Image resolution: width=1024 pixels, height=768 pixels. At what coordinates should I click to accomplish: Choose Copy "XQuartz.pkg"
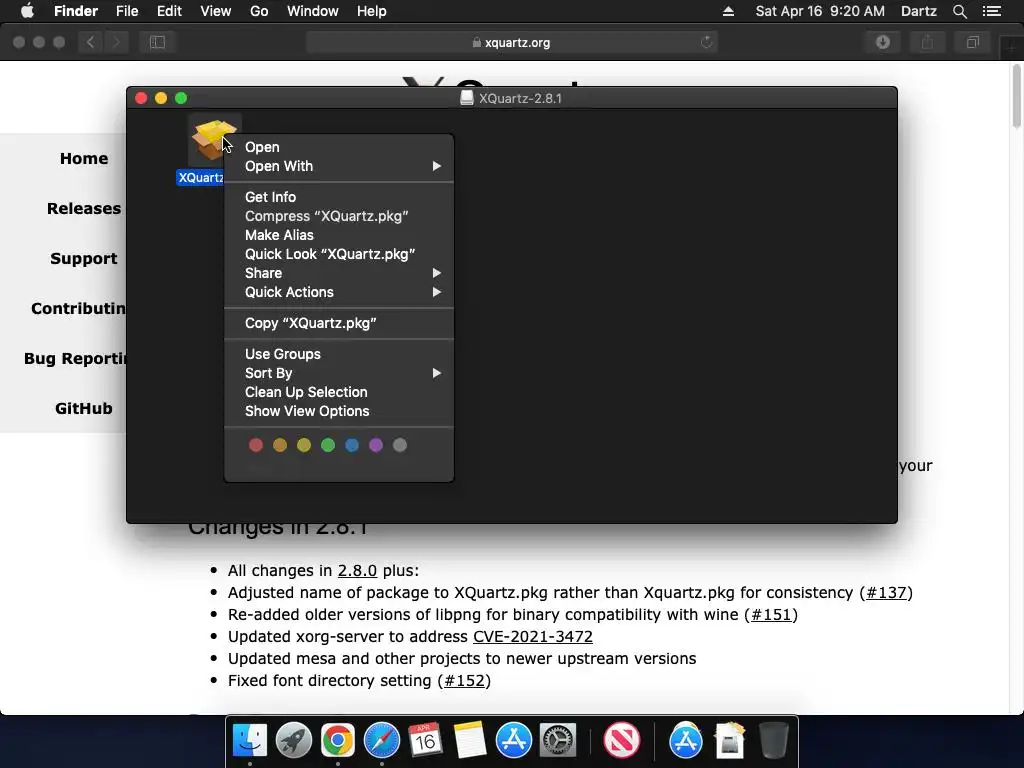339,323
